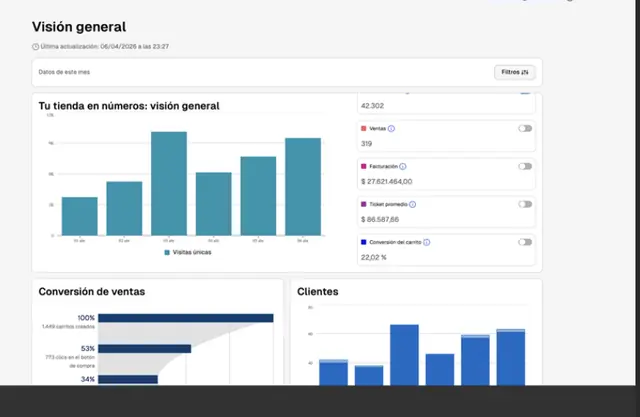640x417 pixels.
Task: Enable the Facturación metric toggle
Action: (525, 166)
